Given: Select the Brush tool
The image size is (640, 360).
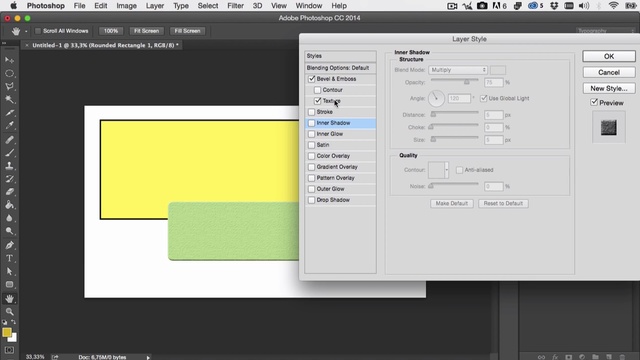Looking at the screenshot, I should pyautogui.click(x=9, y=153).
